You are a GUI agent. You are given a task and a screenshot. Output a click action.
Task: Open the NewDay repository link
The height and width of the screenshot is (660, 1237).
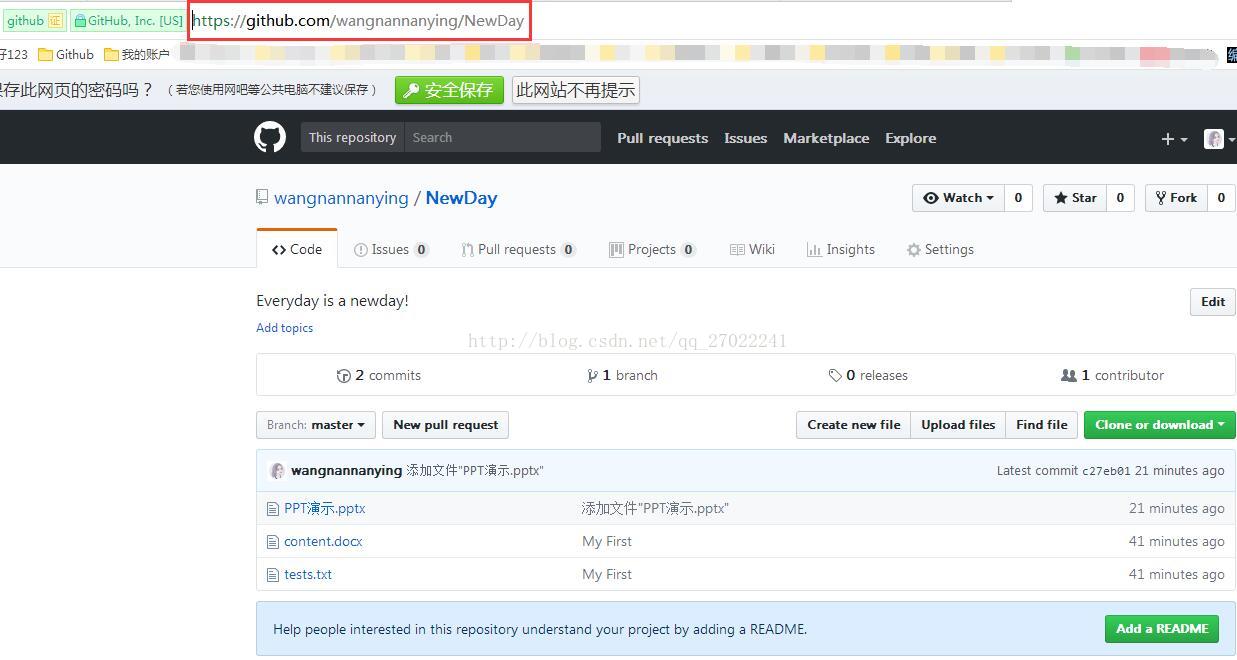(461, 198)
